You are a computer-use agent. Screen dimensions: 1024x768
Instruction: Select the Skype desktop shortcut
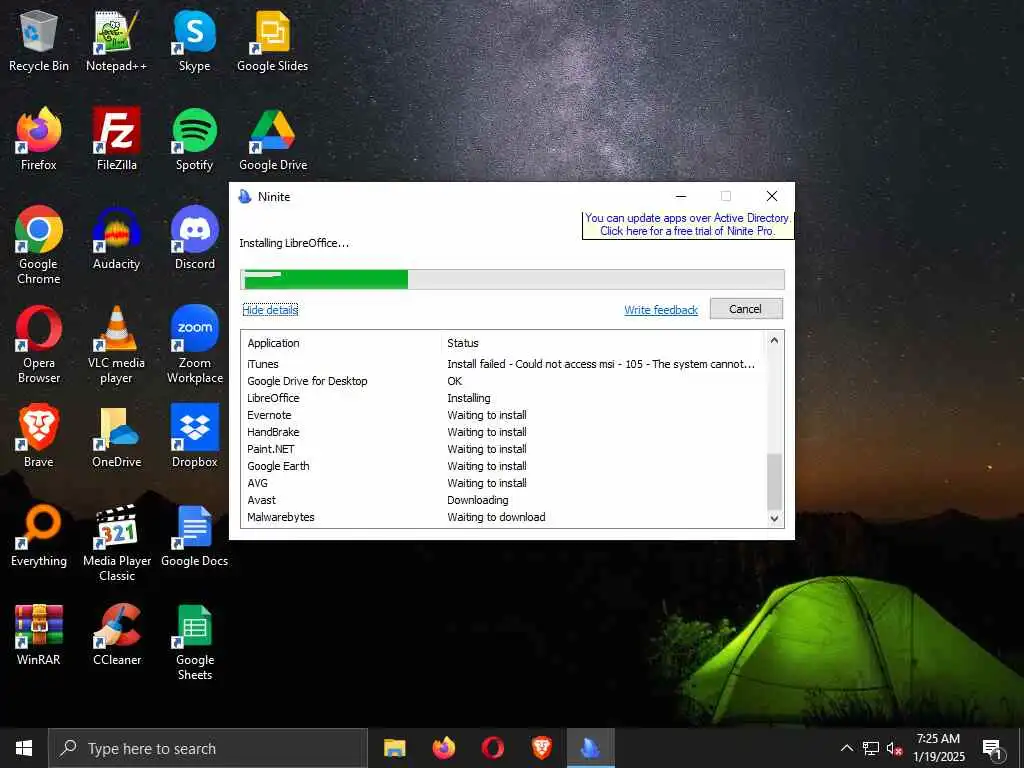pyautogui.click(x=195, y=41)
